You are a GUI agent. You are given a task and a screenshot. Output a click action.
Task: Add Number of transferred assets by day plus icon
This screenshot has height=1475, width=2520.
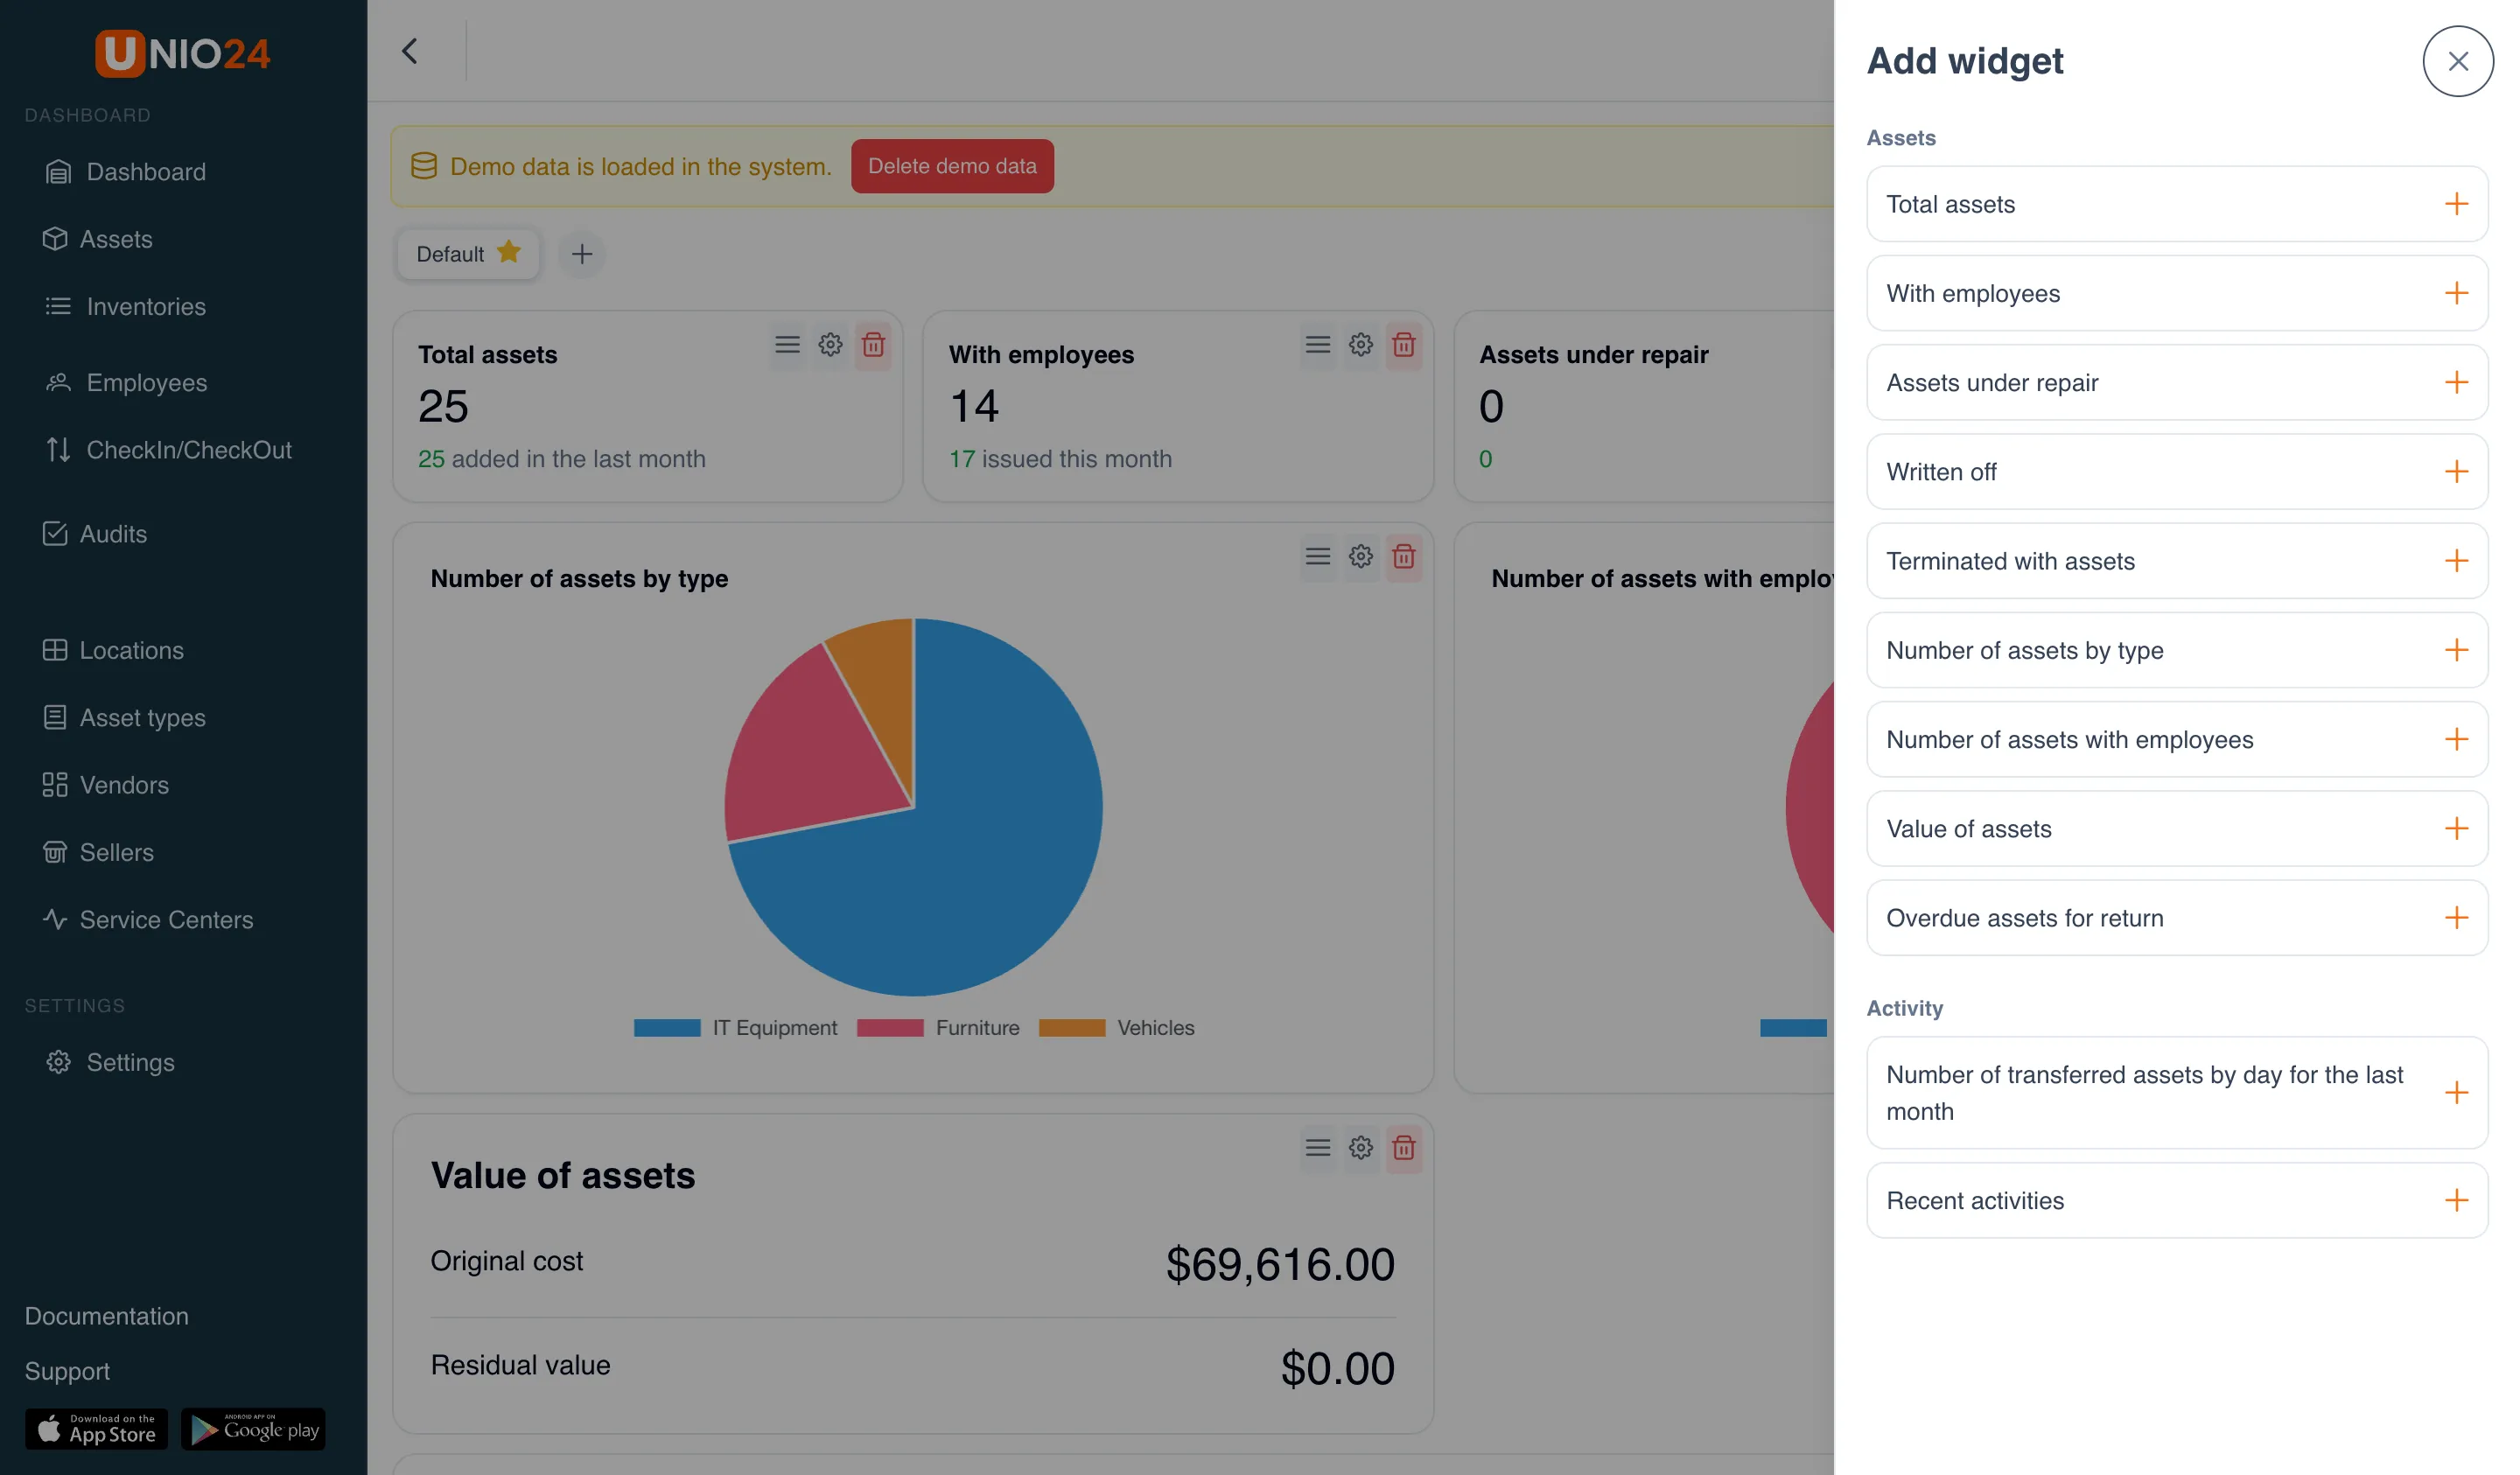(x=2456, y=1092)
